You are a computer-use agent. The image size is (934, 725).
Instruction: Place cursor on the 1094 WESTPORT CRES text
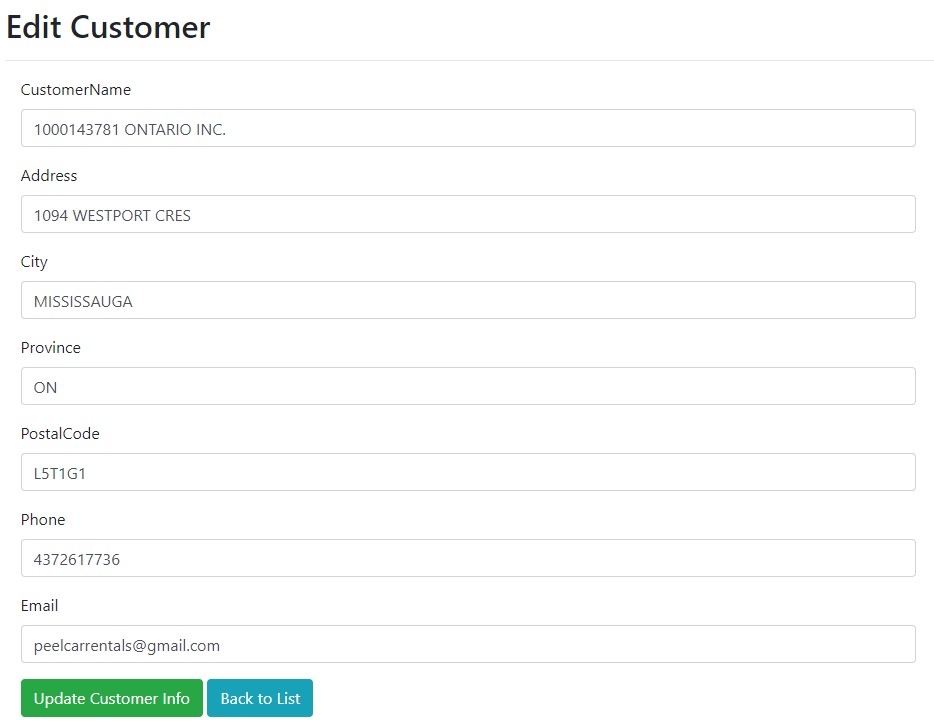(112, 216)
